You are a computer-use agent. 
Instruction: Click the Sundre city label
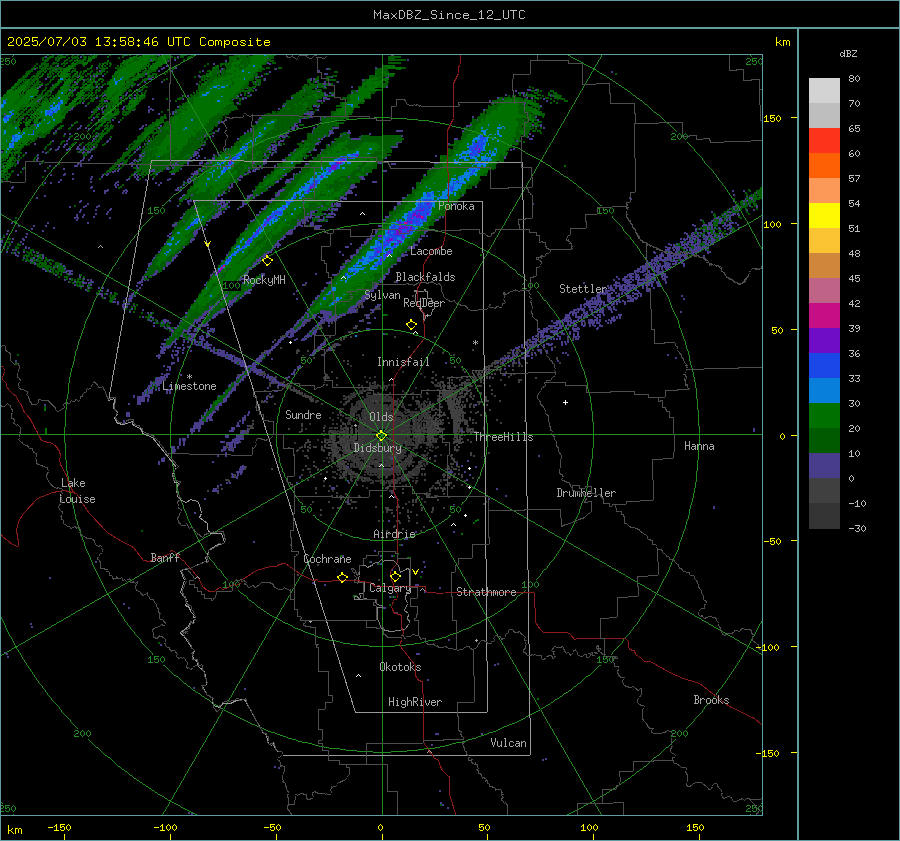click(303, 414)
